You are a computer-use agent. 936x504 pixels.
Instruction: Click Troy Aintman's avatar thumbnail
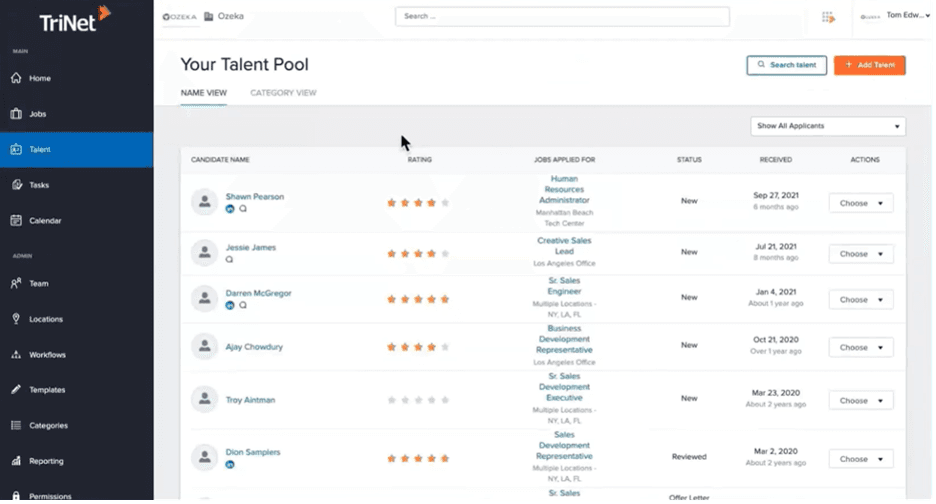tap(204, 400)
